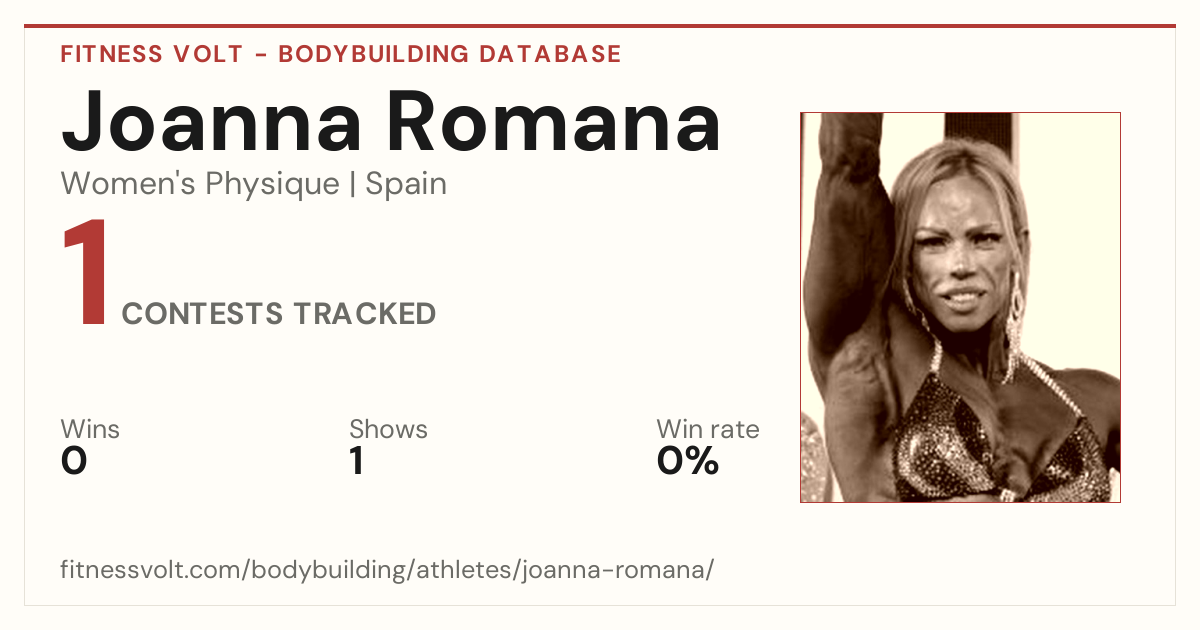The height and width of the screenshot is (630, 1200).
Task: Click the athlete photo thumbnail
Action: (960, 307)
